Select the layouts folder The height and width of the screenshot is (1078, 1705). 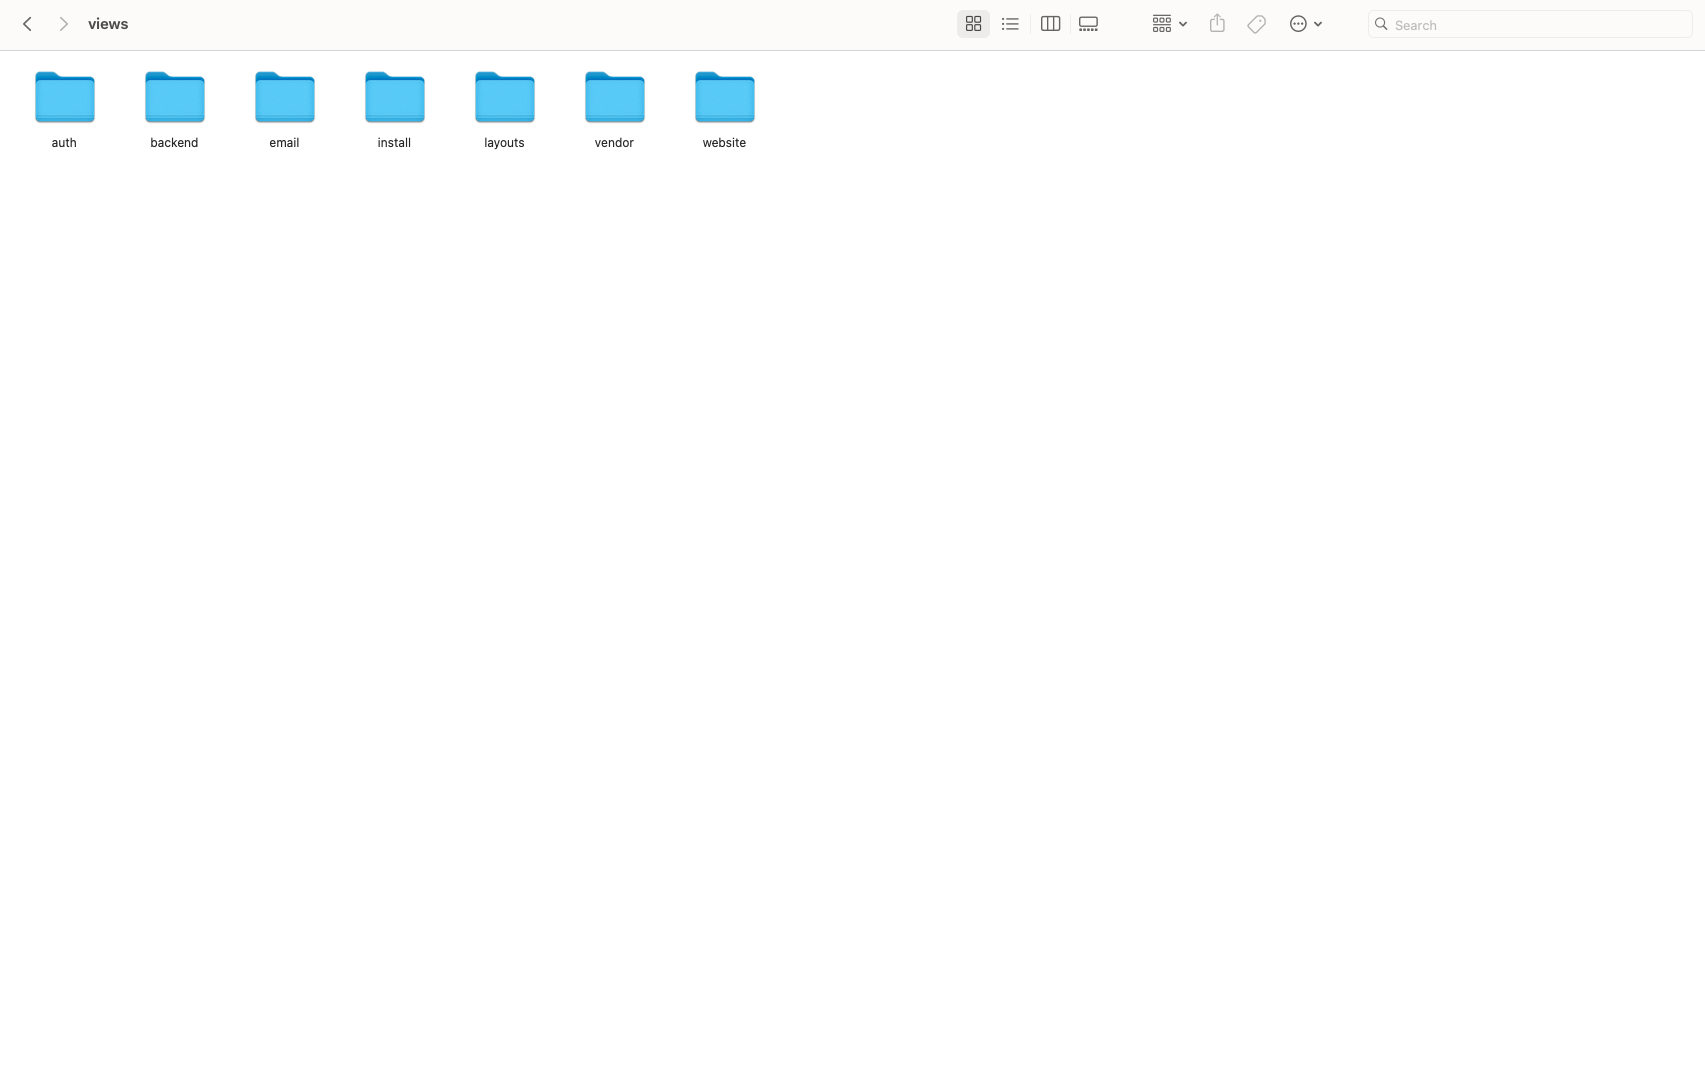505,98
